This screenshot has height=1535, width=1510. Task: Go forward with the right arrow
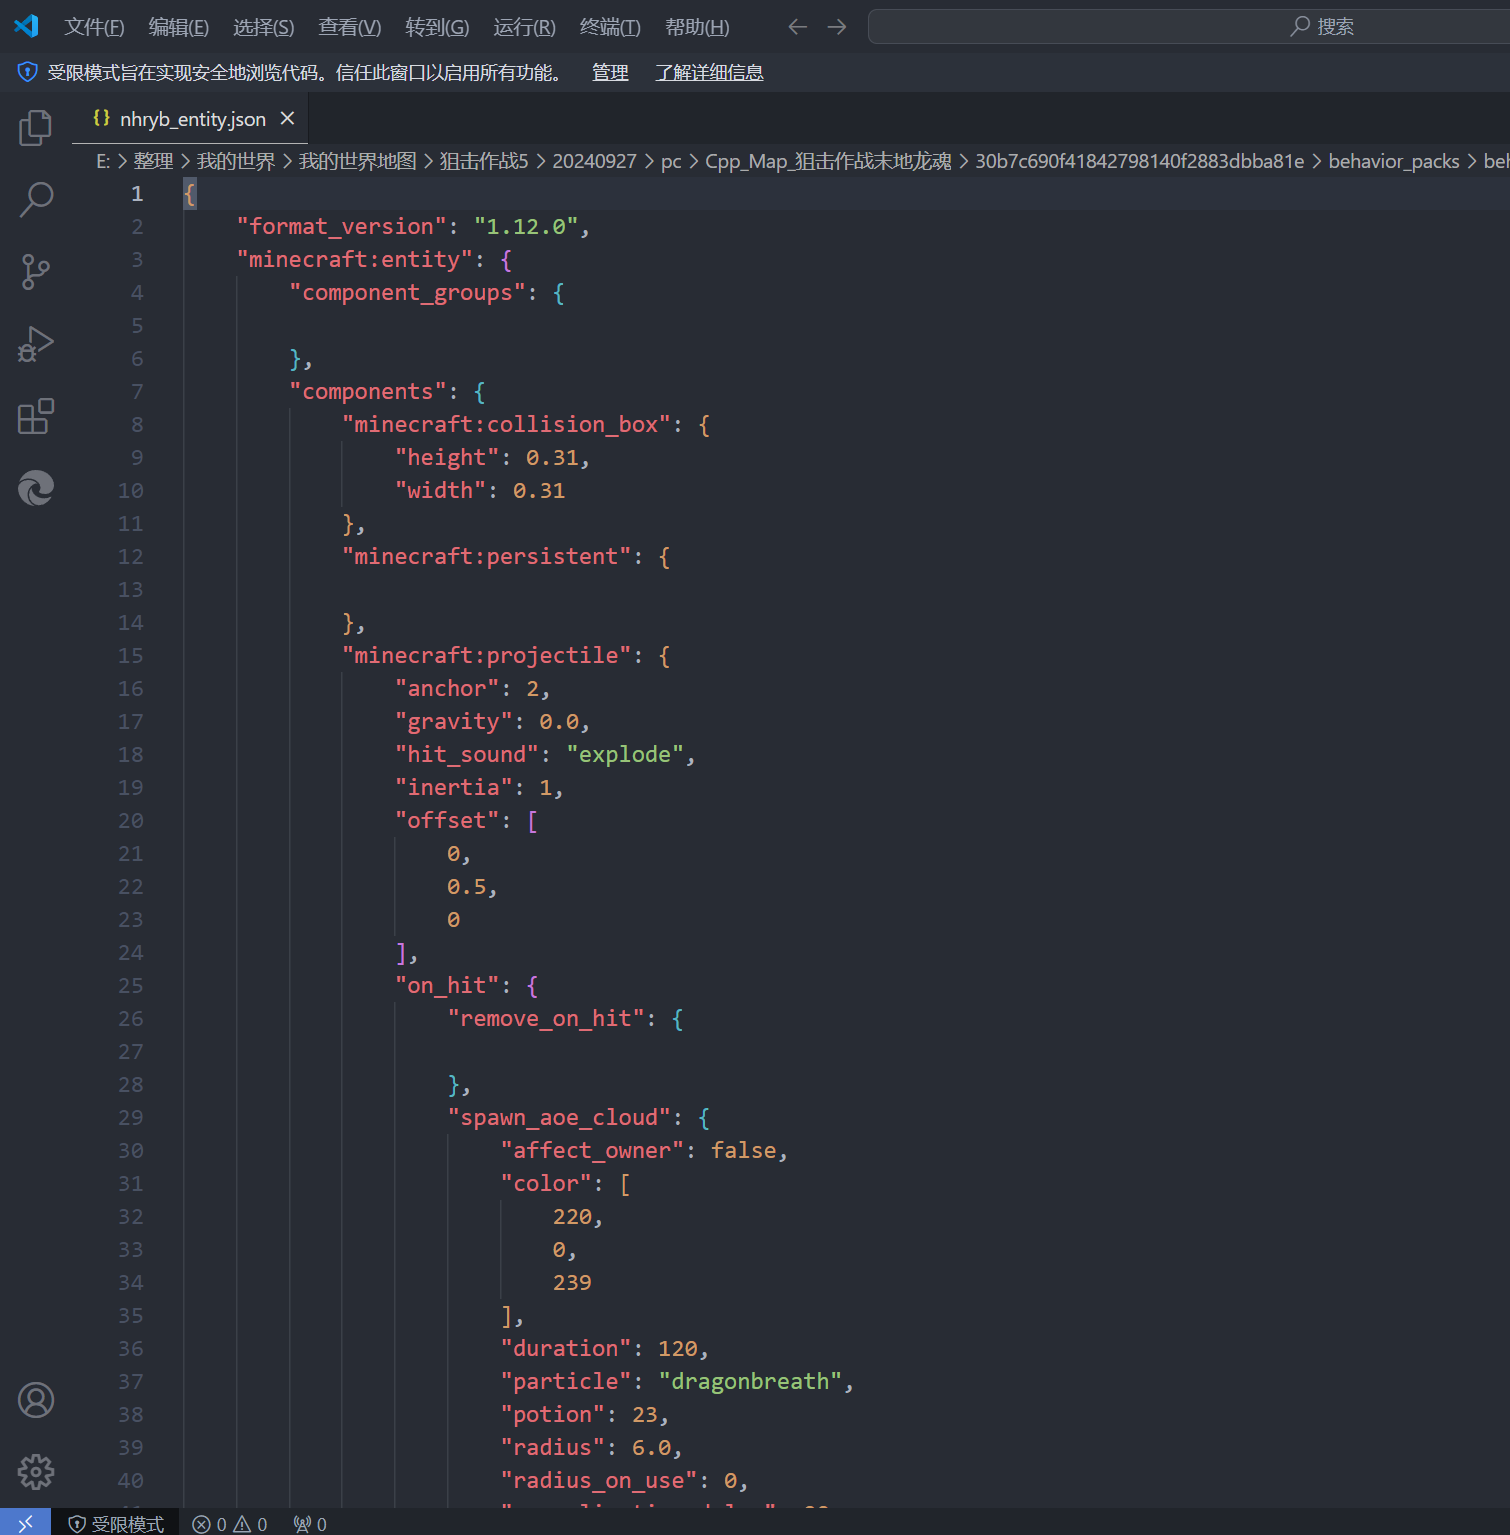pos(837,27)
